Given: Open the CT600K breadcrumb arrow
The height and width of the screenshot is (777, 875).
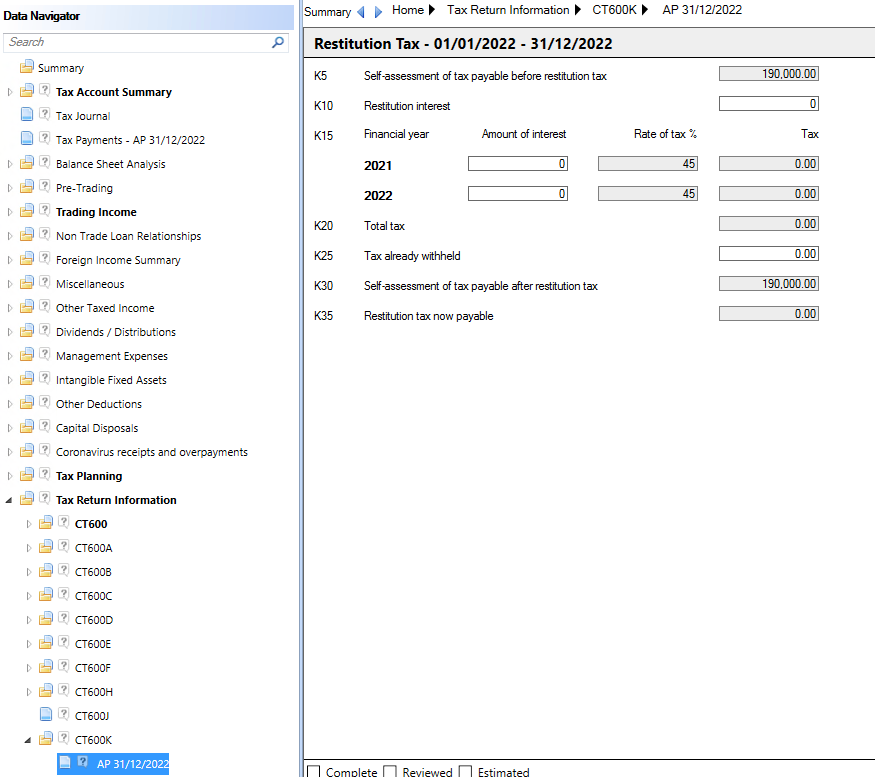Looking at the screenshot, I should (x=645, y=10).
